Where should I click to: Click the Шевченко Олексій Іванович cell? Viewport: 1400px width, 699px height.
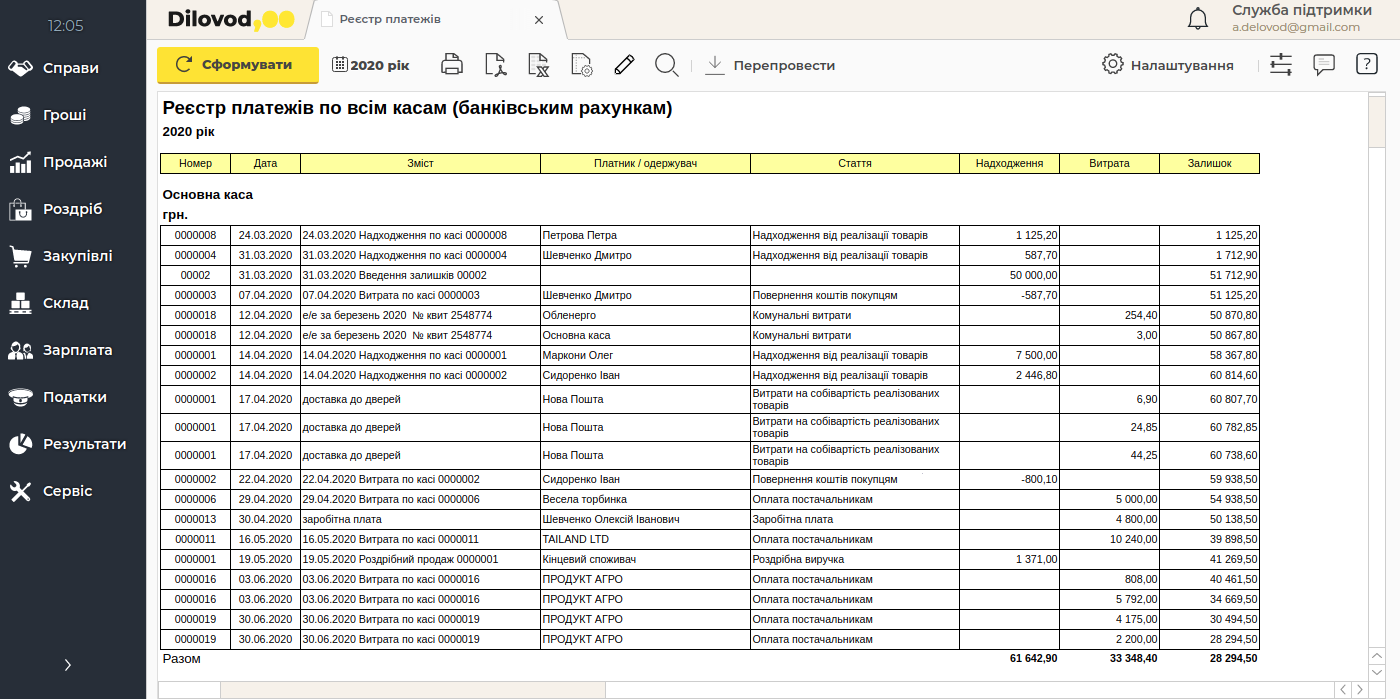coord(646,519)
